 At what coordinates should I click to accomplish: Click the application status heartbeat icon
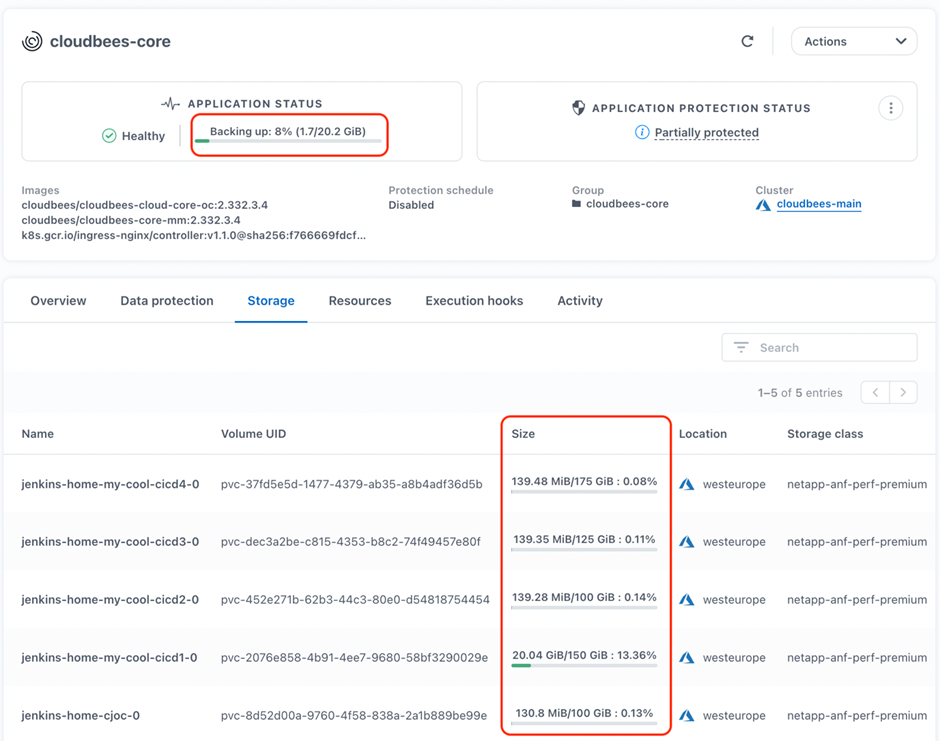171,104
